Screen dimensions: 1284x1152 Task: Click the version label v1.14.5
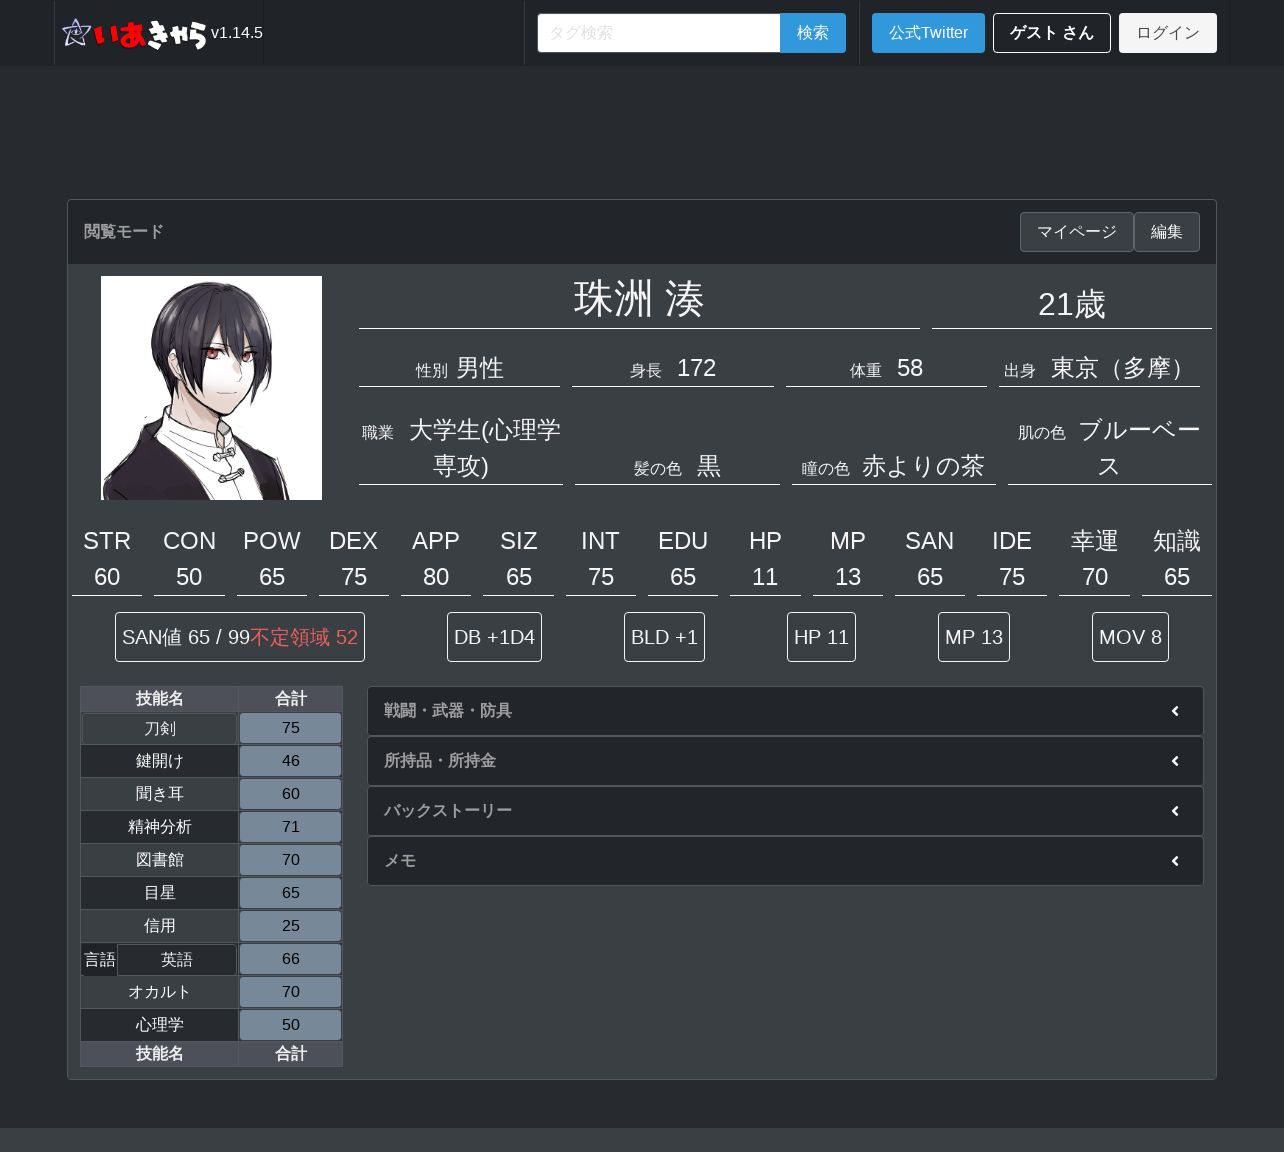click(x=237, y=33)
